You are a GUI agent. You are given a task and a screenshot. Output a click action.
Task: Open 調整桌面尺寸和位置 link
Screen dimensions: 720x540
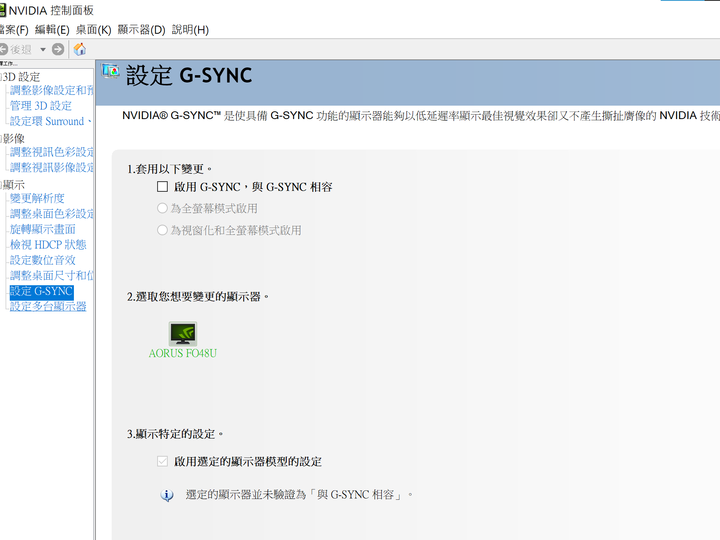(52, 276)
